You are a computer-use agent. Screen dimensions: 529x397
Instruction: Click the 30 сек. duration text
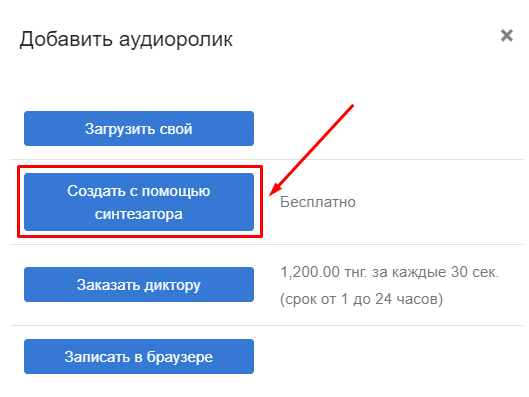tap(475, 272)
